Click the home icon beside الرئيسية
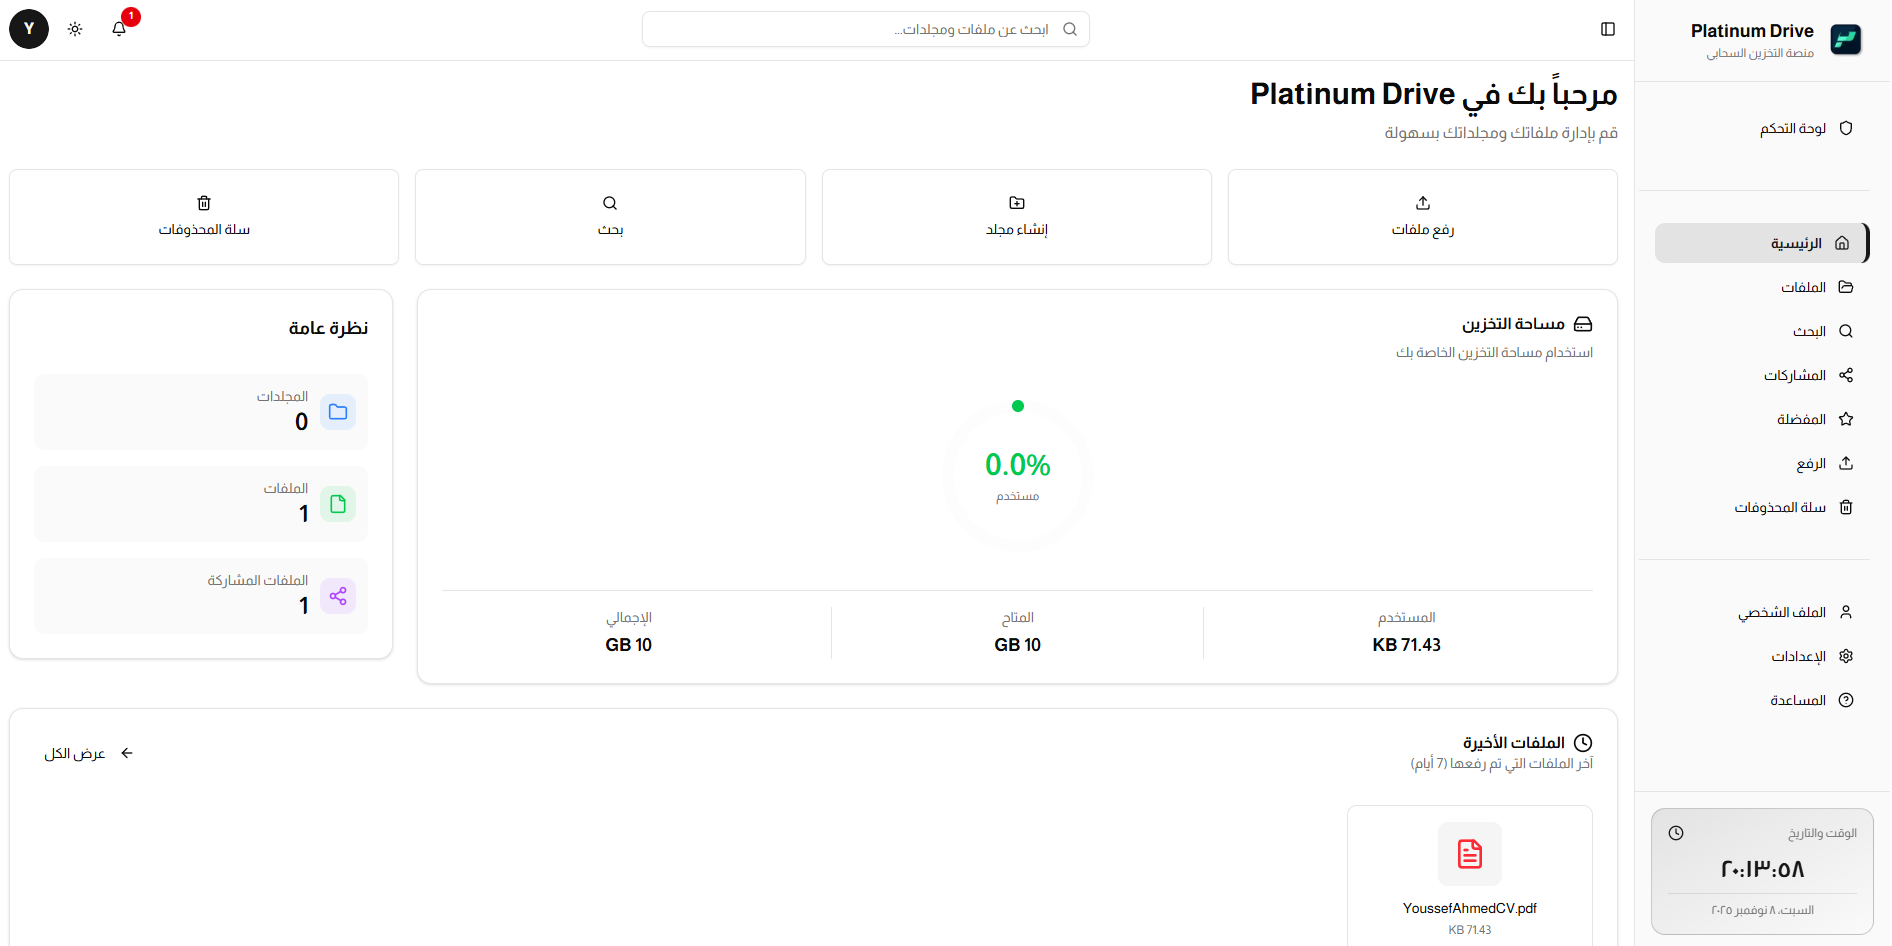This screenshot has width=1892, height=946. coord(1842,243)
